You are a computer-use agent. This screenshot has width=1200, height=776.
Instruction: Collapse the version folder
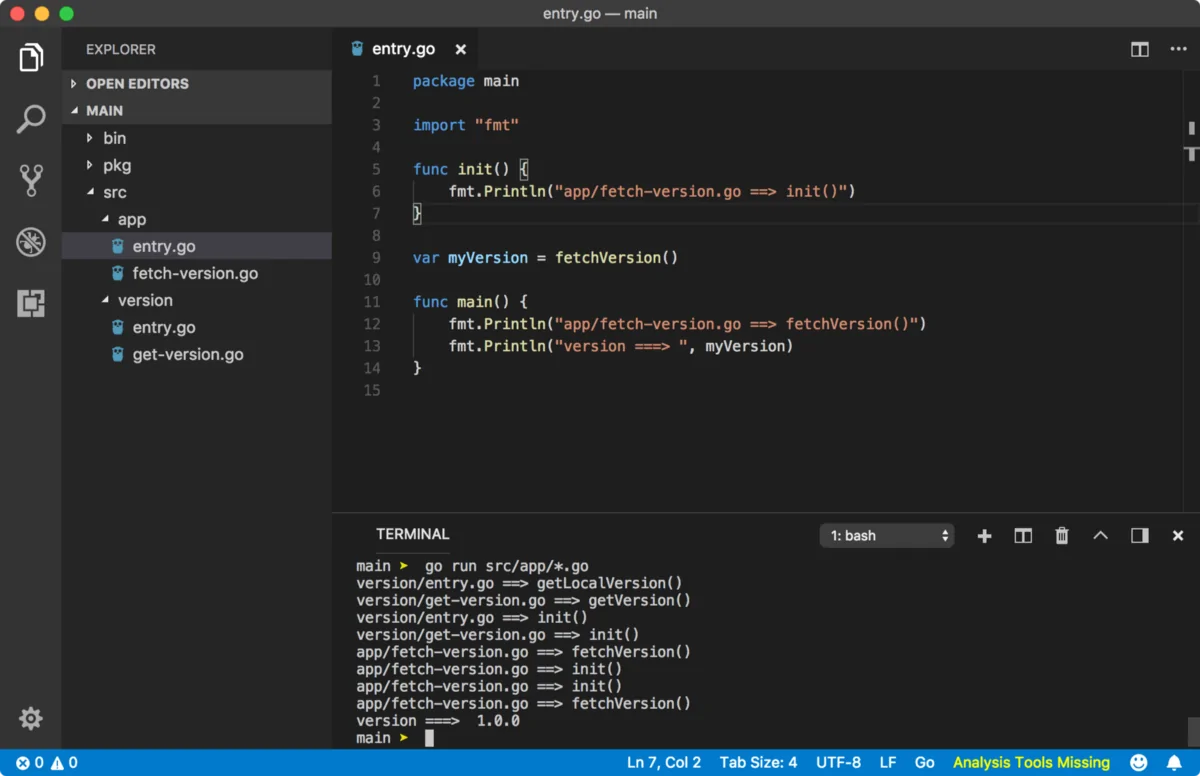(x=144, y=300)
